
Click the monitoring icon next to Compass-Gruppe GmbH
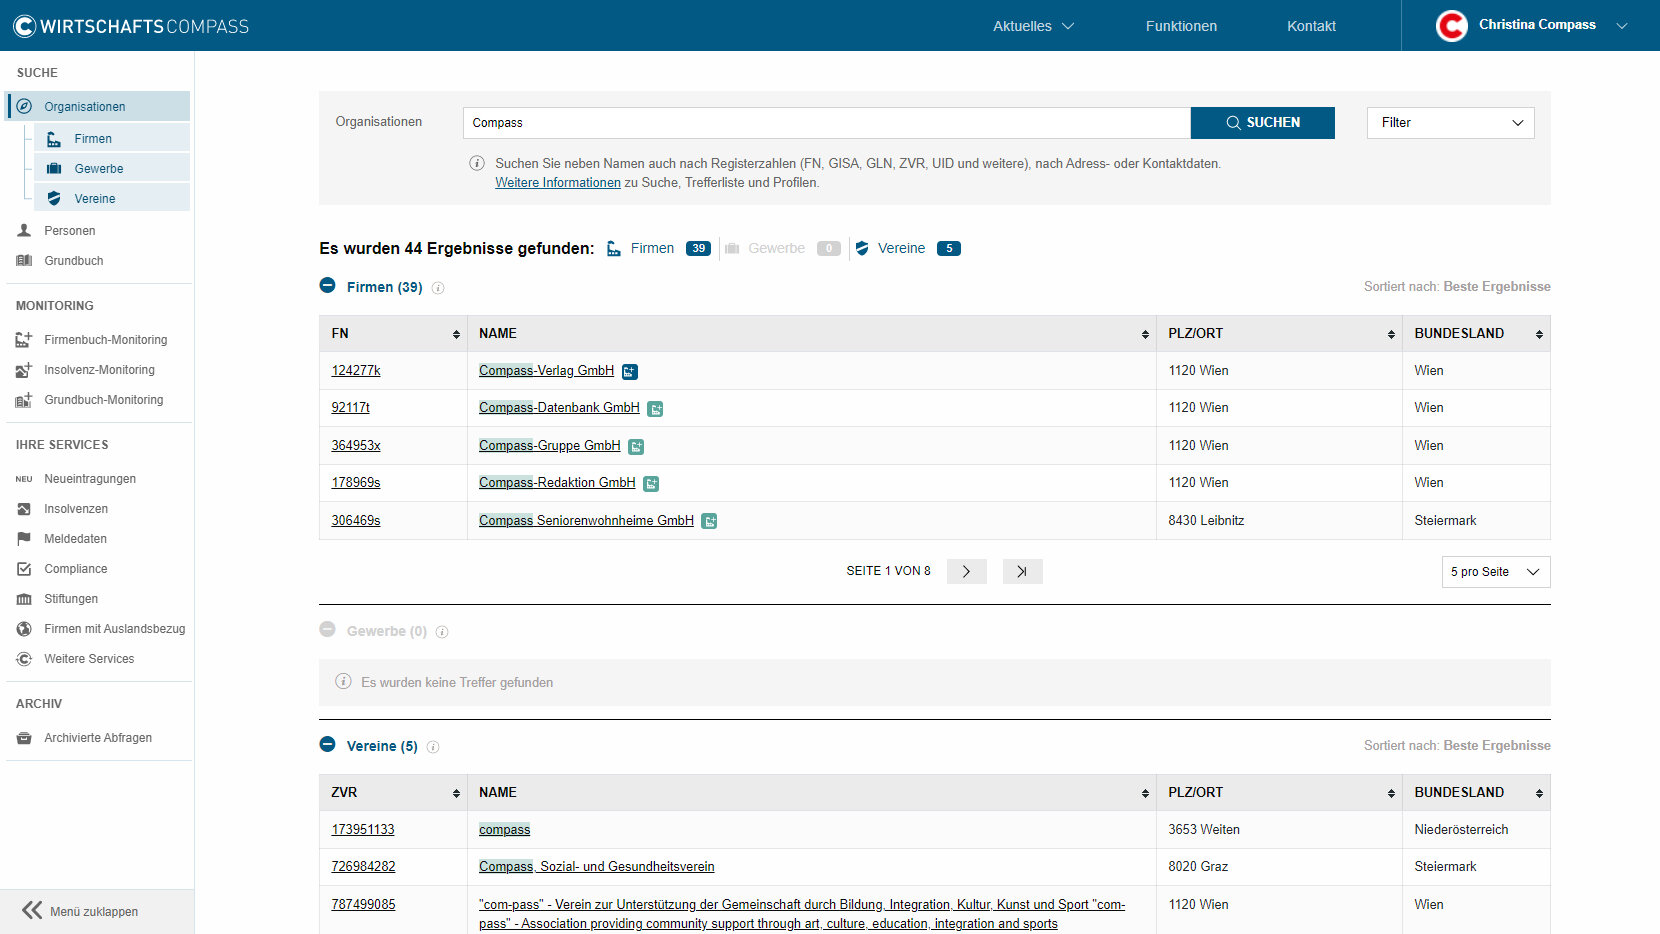(636, 447)
